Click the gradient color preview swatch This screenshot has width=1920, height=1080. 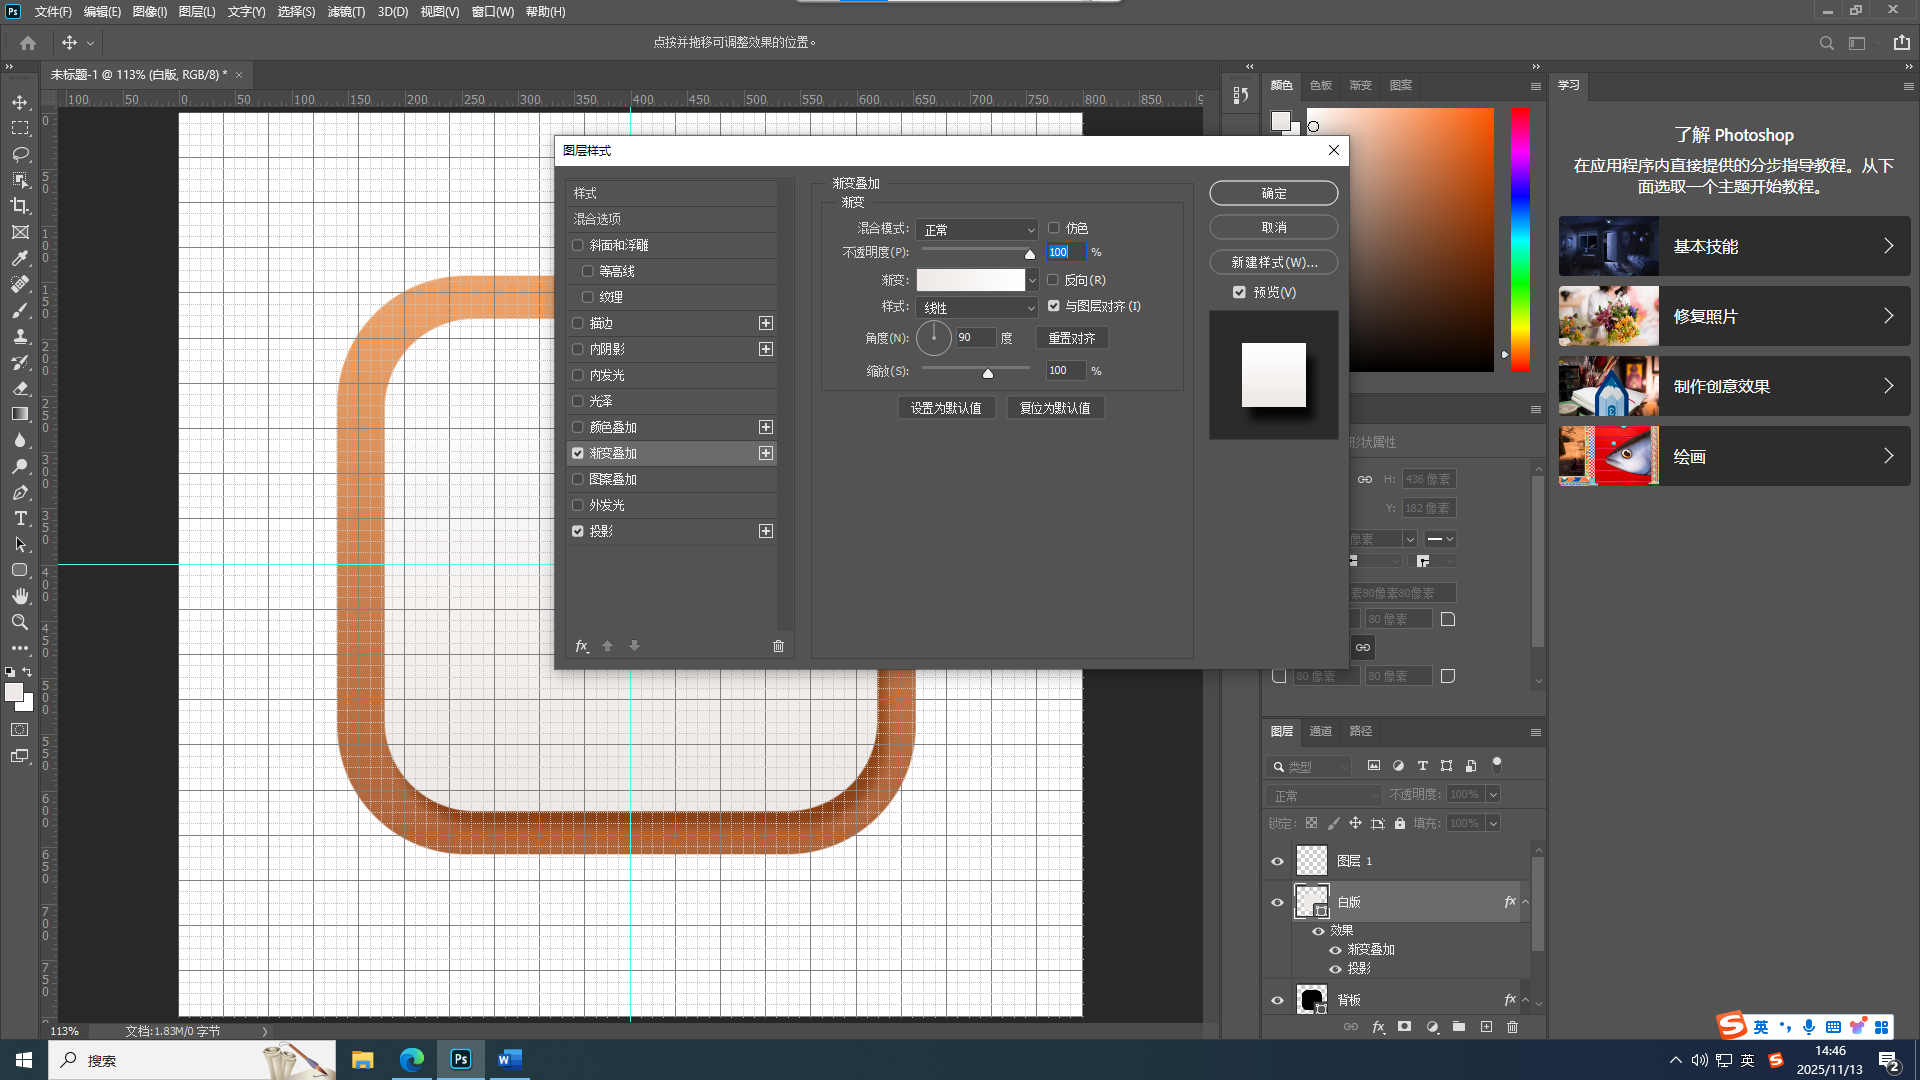coord(970,280)
